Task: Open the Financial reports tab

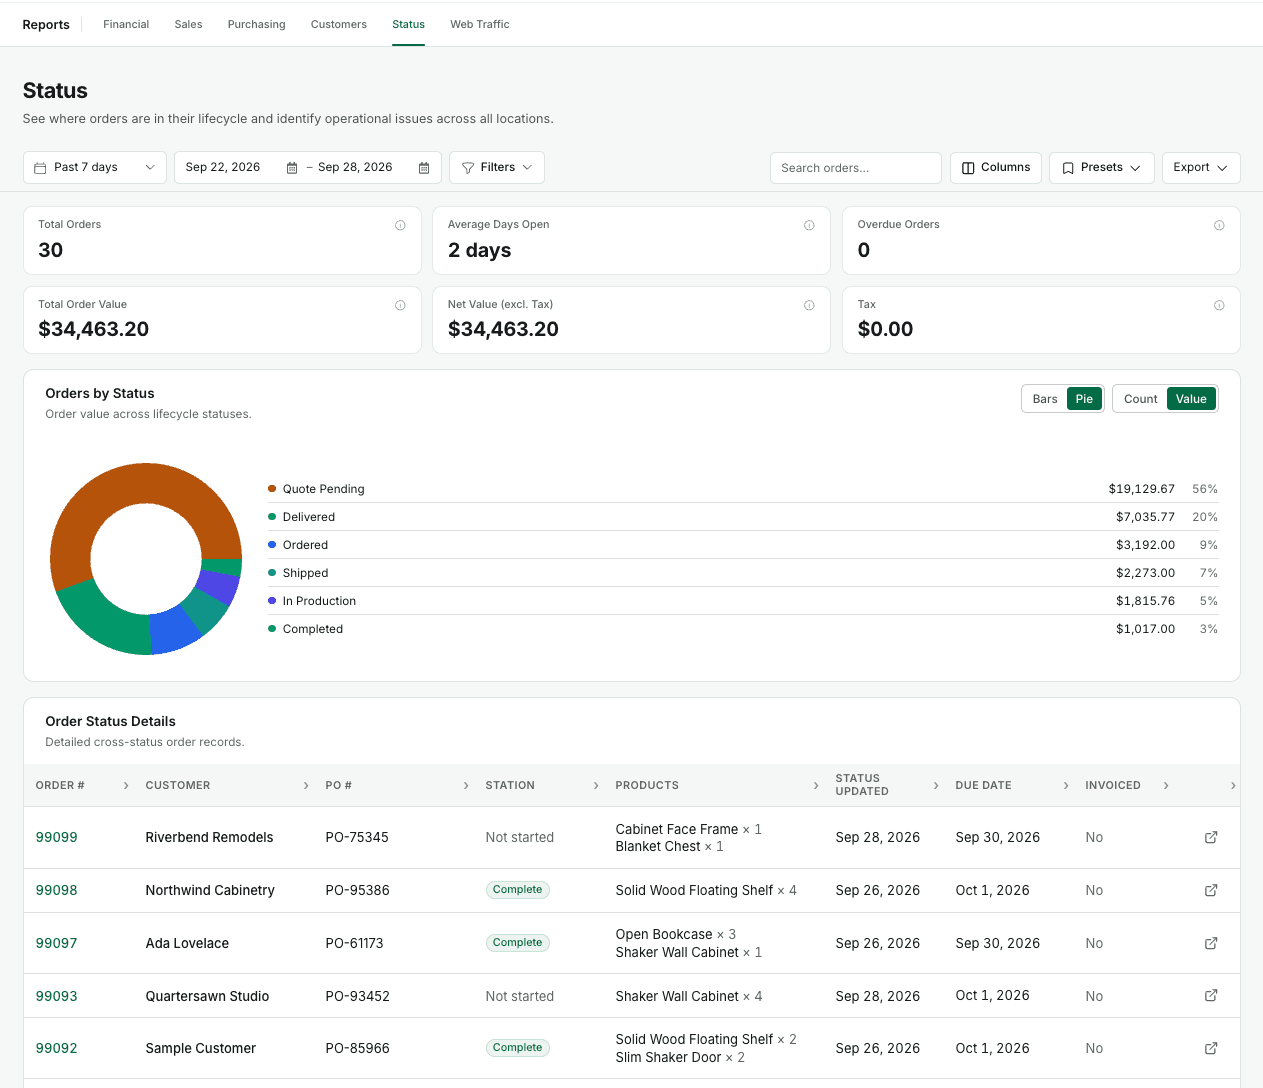Action: click(x=126, y=24)
